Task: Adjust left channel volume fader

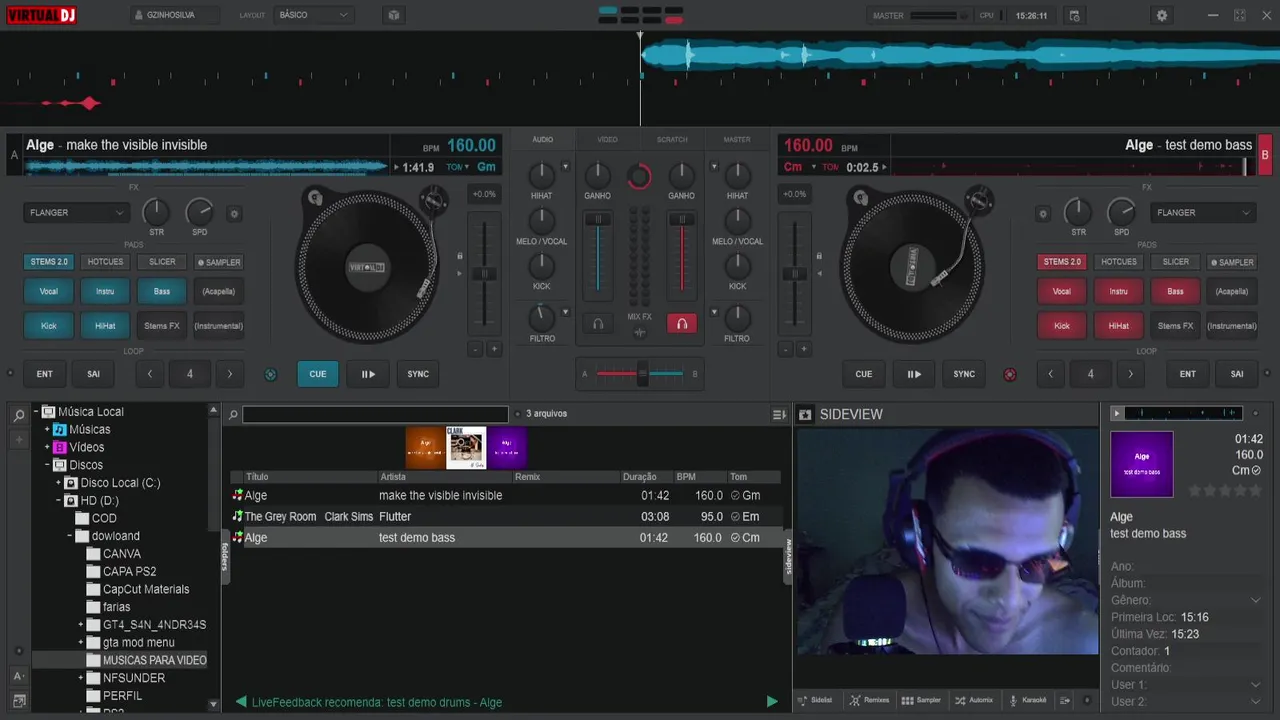Action: [x=598, y=219]
